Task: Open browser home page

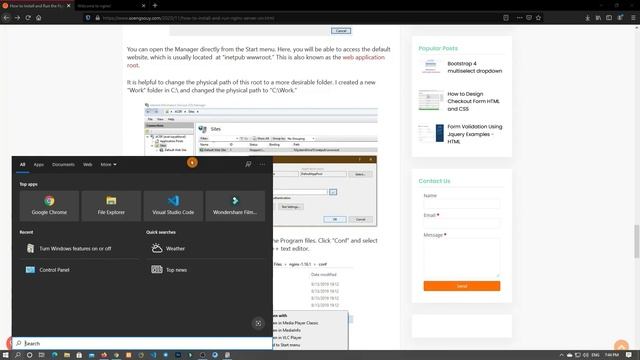Action: tap(38, 18)
